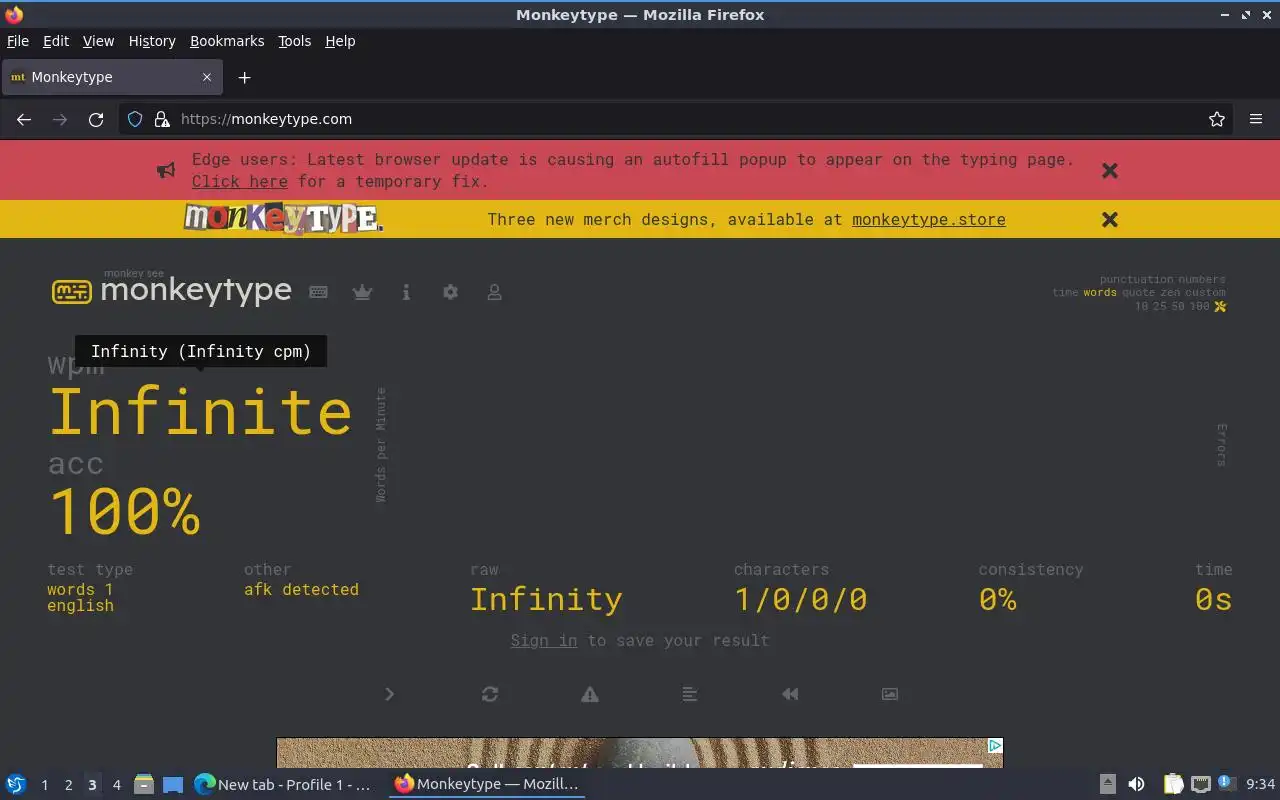Select zen test mode
This screenshot has height=800, width=1280.
pos(1170,293)
